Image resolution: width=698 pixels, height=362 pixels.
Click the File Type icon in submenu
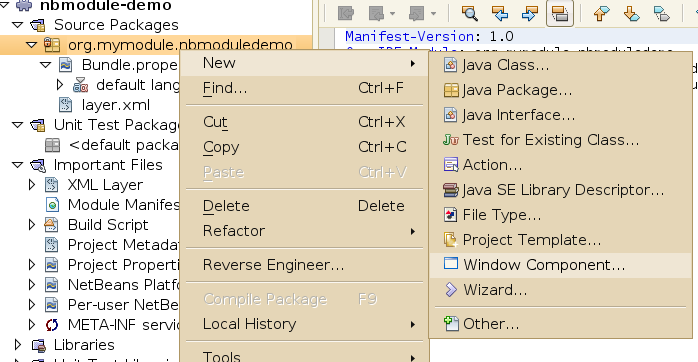pyautogui.click(x=450, y=215)
